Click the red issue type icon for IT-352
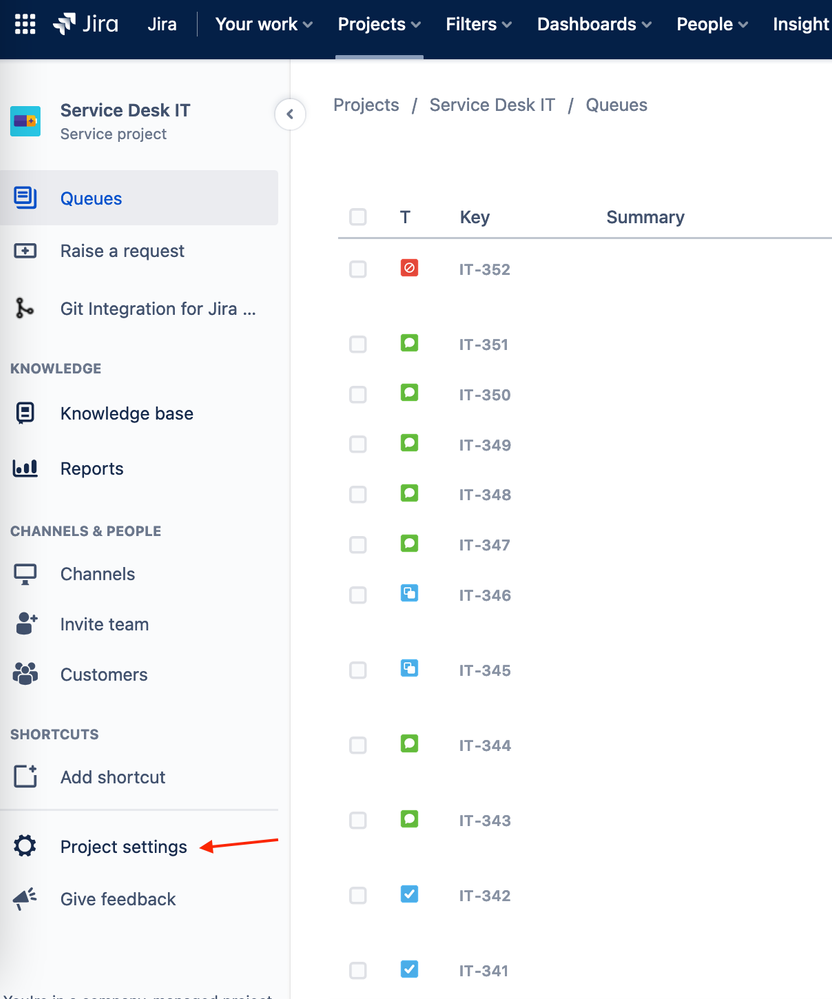 coord(409,268)
